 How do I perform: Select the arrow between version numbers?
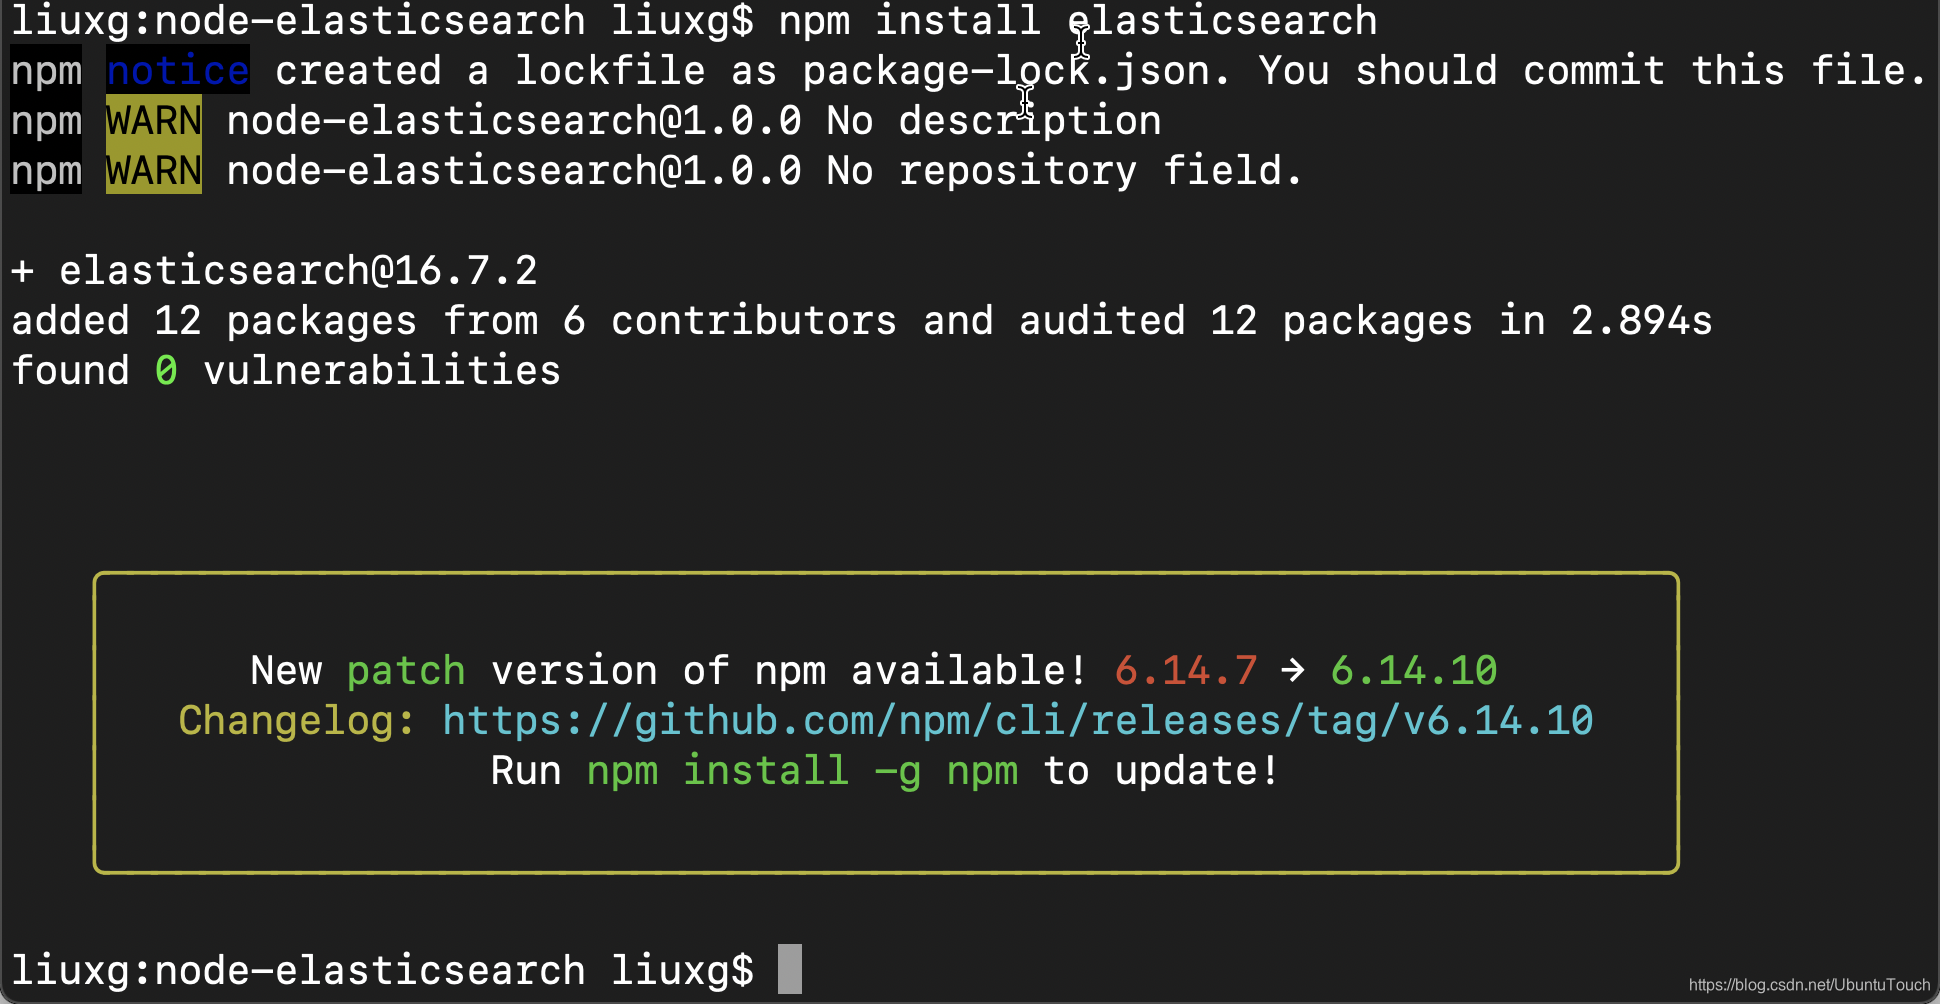pyautogui.click(x=1293, y=670)
